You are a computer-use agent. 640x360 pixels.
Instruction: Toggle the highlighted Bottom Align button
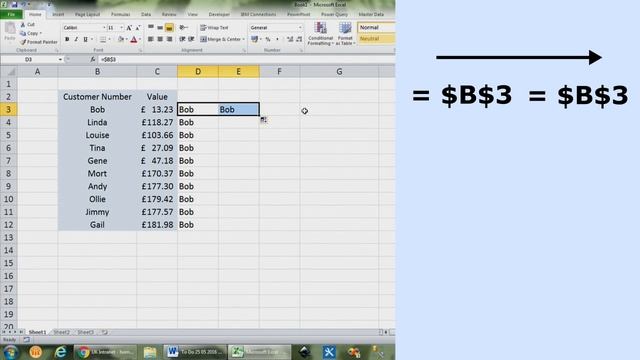click(x=169, y=27)
